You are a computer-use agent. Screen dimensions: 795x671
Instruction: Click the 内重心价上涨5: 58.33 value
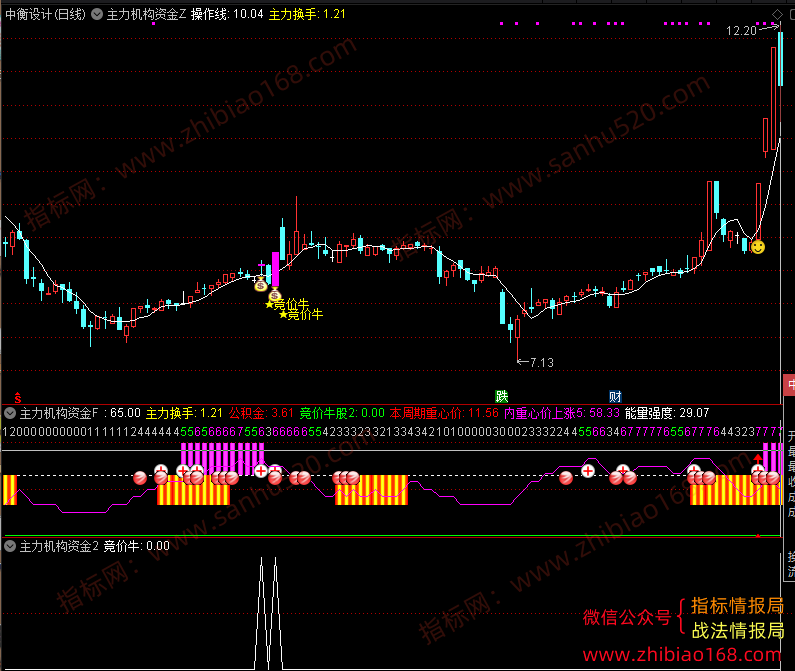562,413
